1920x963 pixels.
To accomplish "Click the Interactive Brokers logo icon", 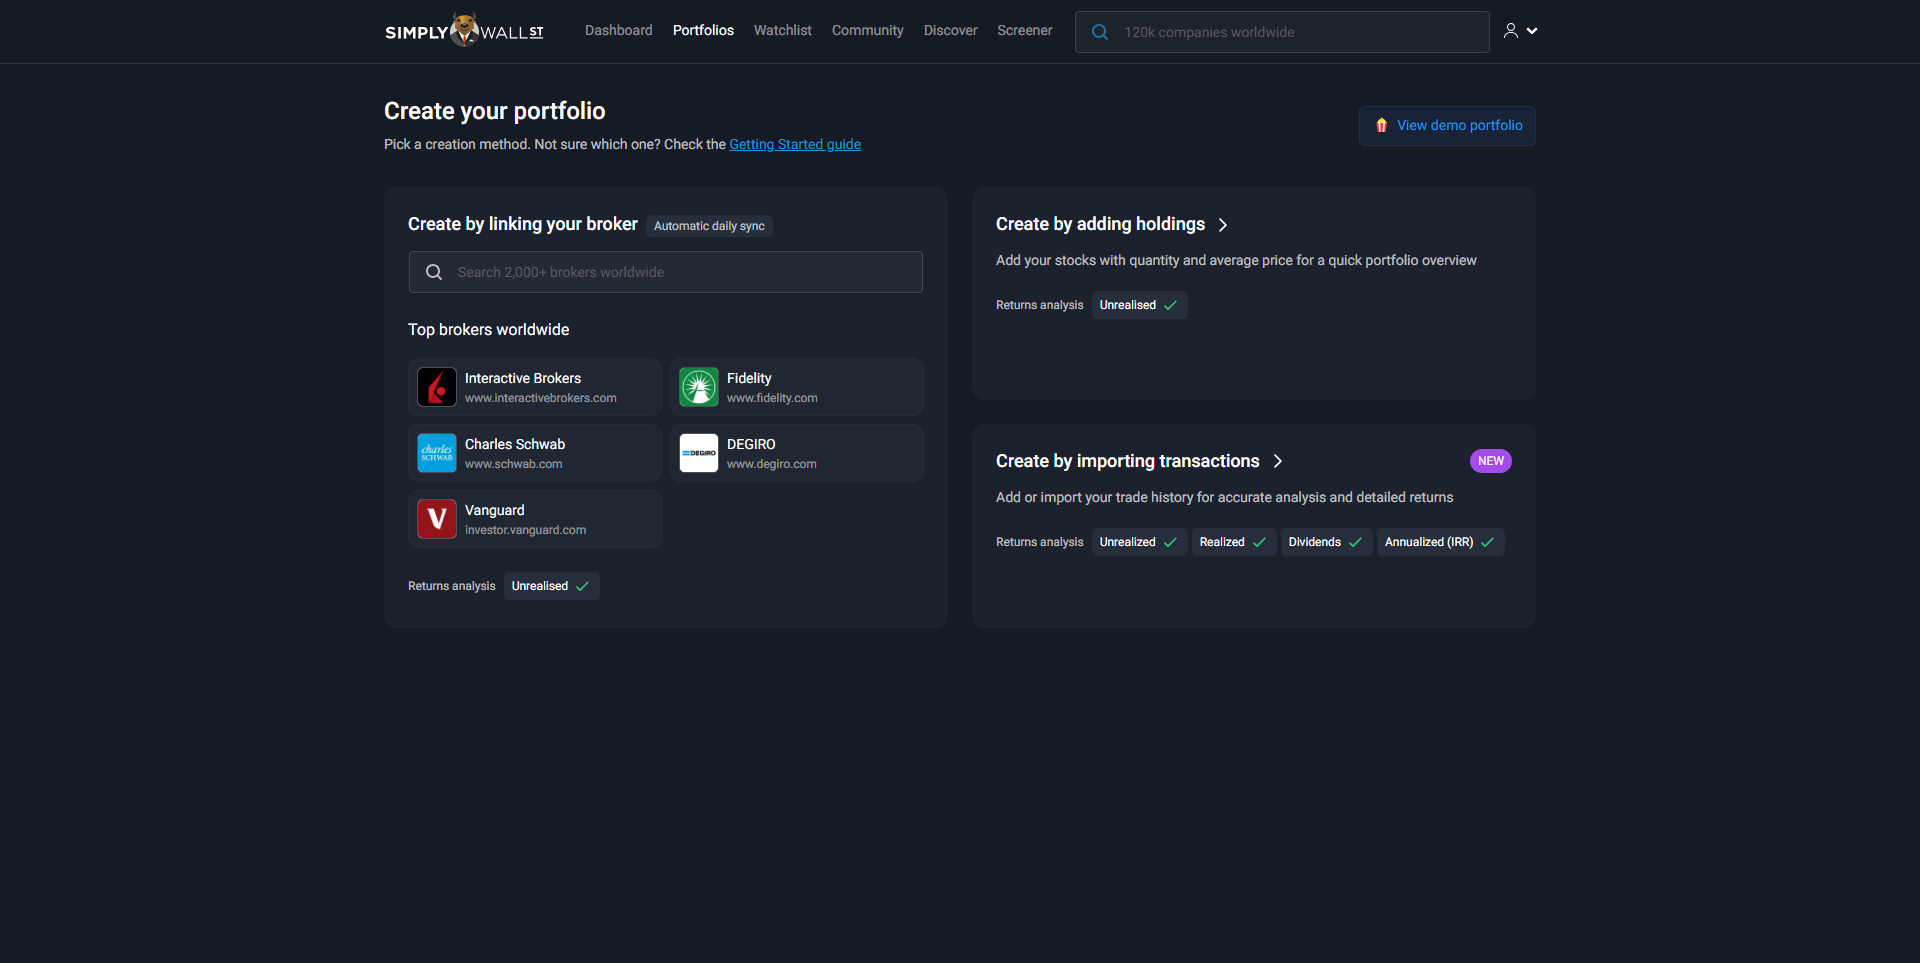I will click(436, 387).
